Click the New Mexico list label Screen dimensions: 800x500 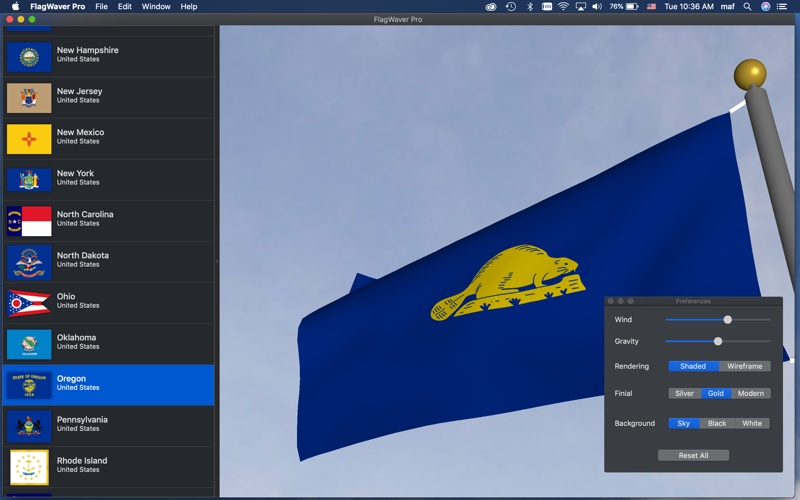coord(81,132)
